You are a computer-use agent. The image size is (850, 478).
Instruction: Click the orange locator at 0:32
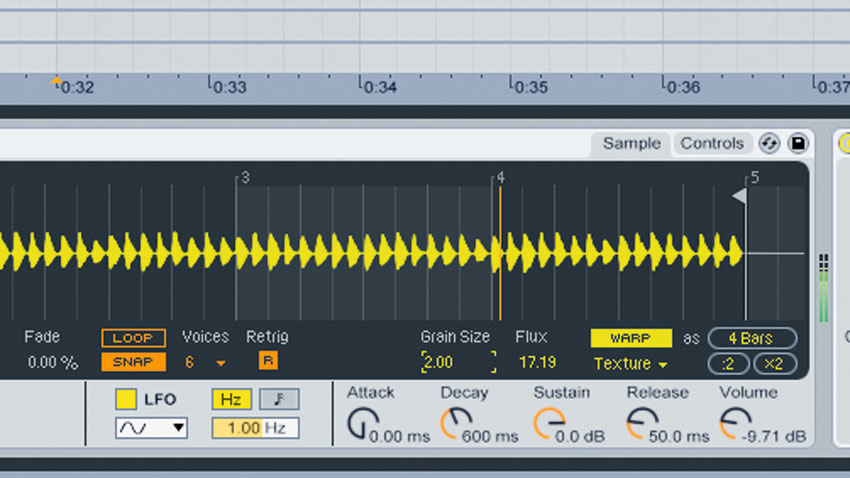56,81
